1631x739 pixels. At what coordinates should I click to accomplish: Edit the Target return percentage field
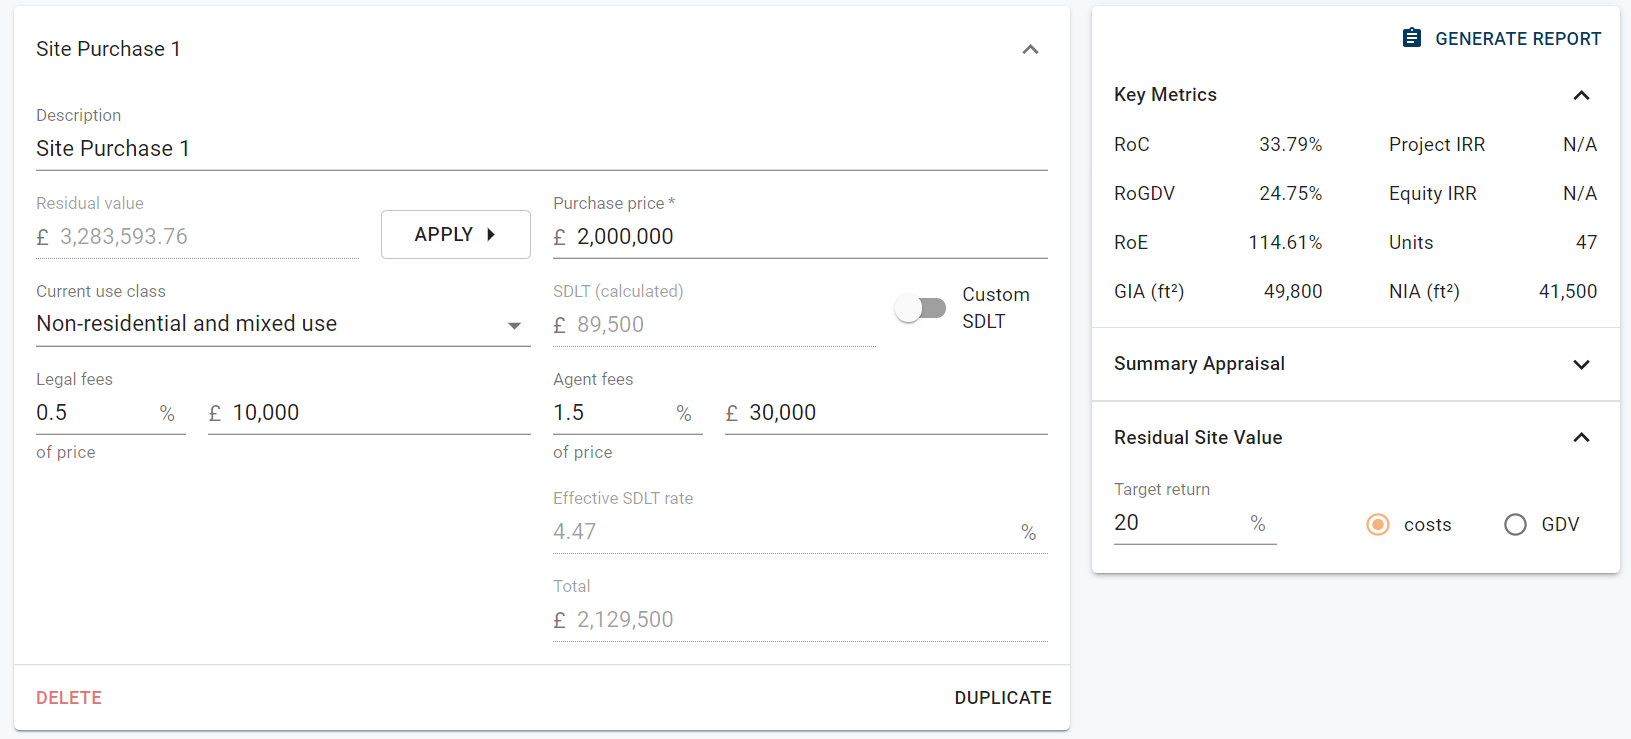click(1178, 523)
